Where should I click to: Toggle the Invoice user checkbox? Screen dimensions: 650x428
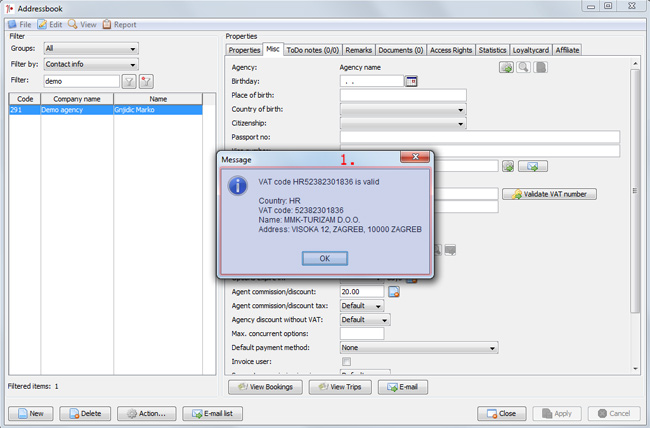pos(347,362)
